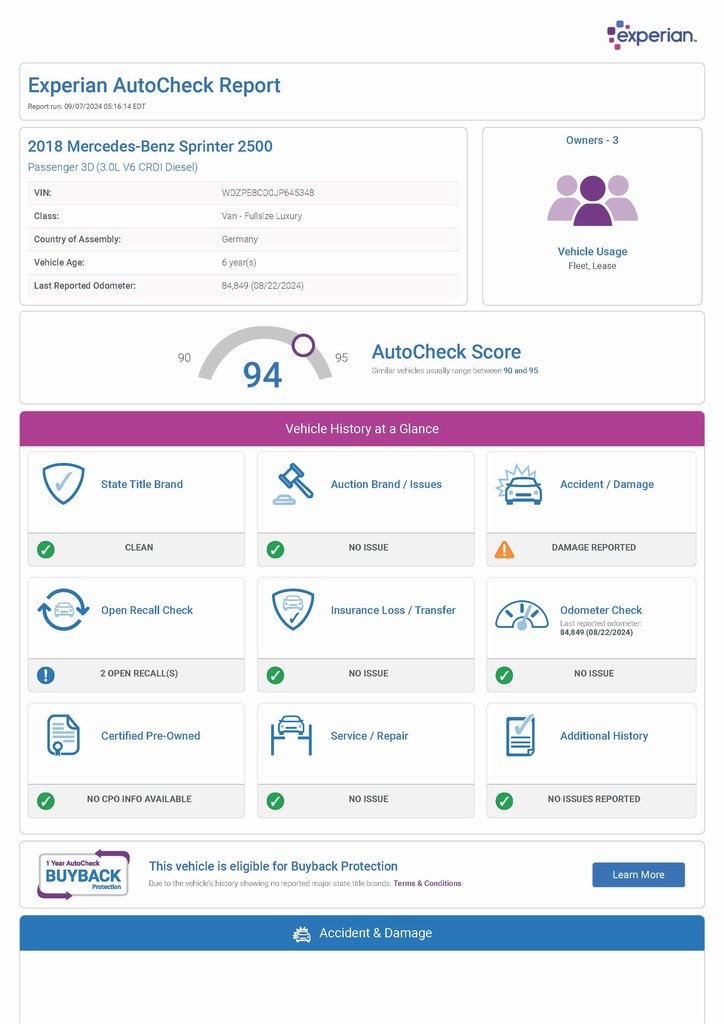Screen dimensions: 724x1024
Task: Click the AutoCheck Score gauge marker
Action: 303,346
